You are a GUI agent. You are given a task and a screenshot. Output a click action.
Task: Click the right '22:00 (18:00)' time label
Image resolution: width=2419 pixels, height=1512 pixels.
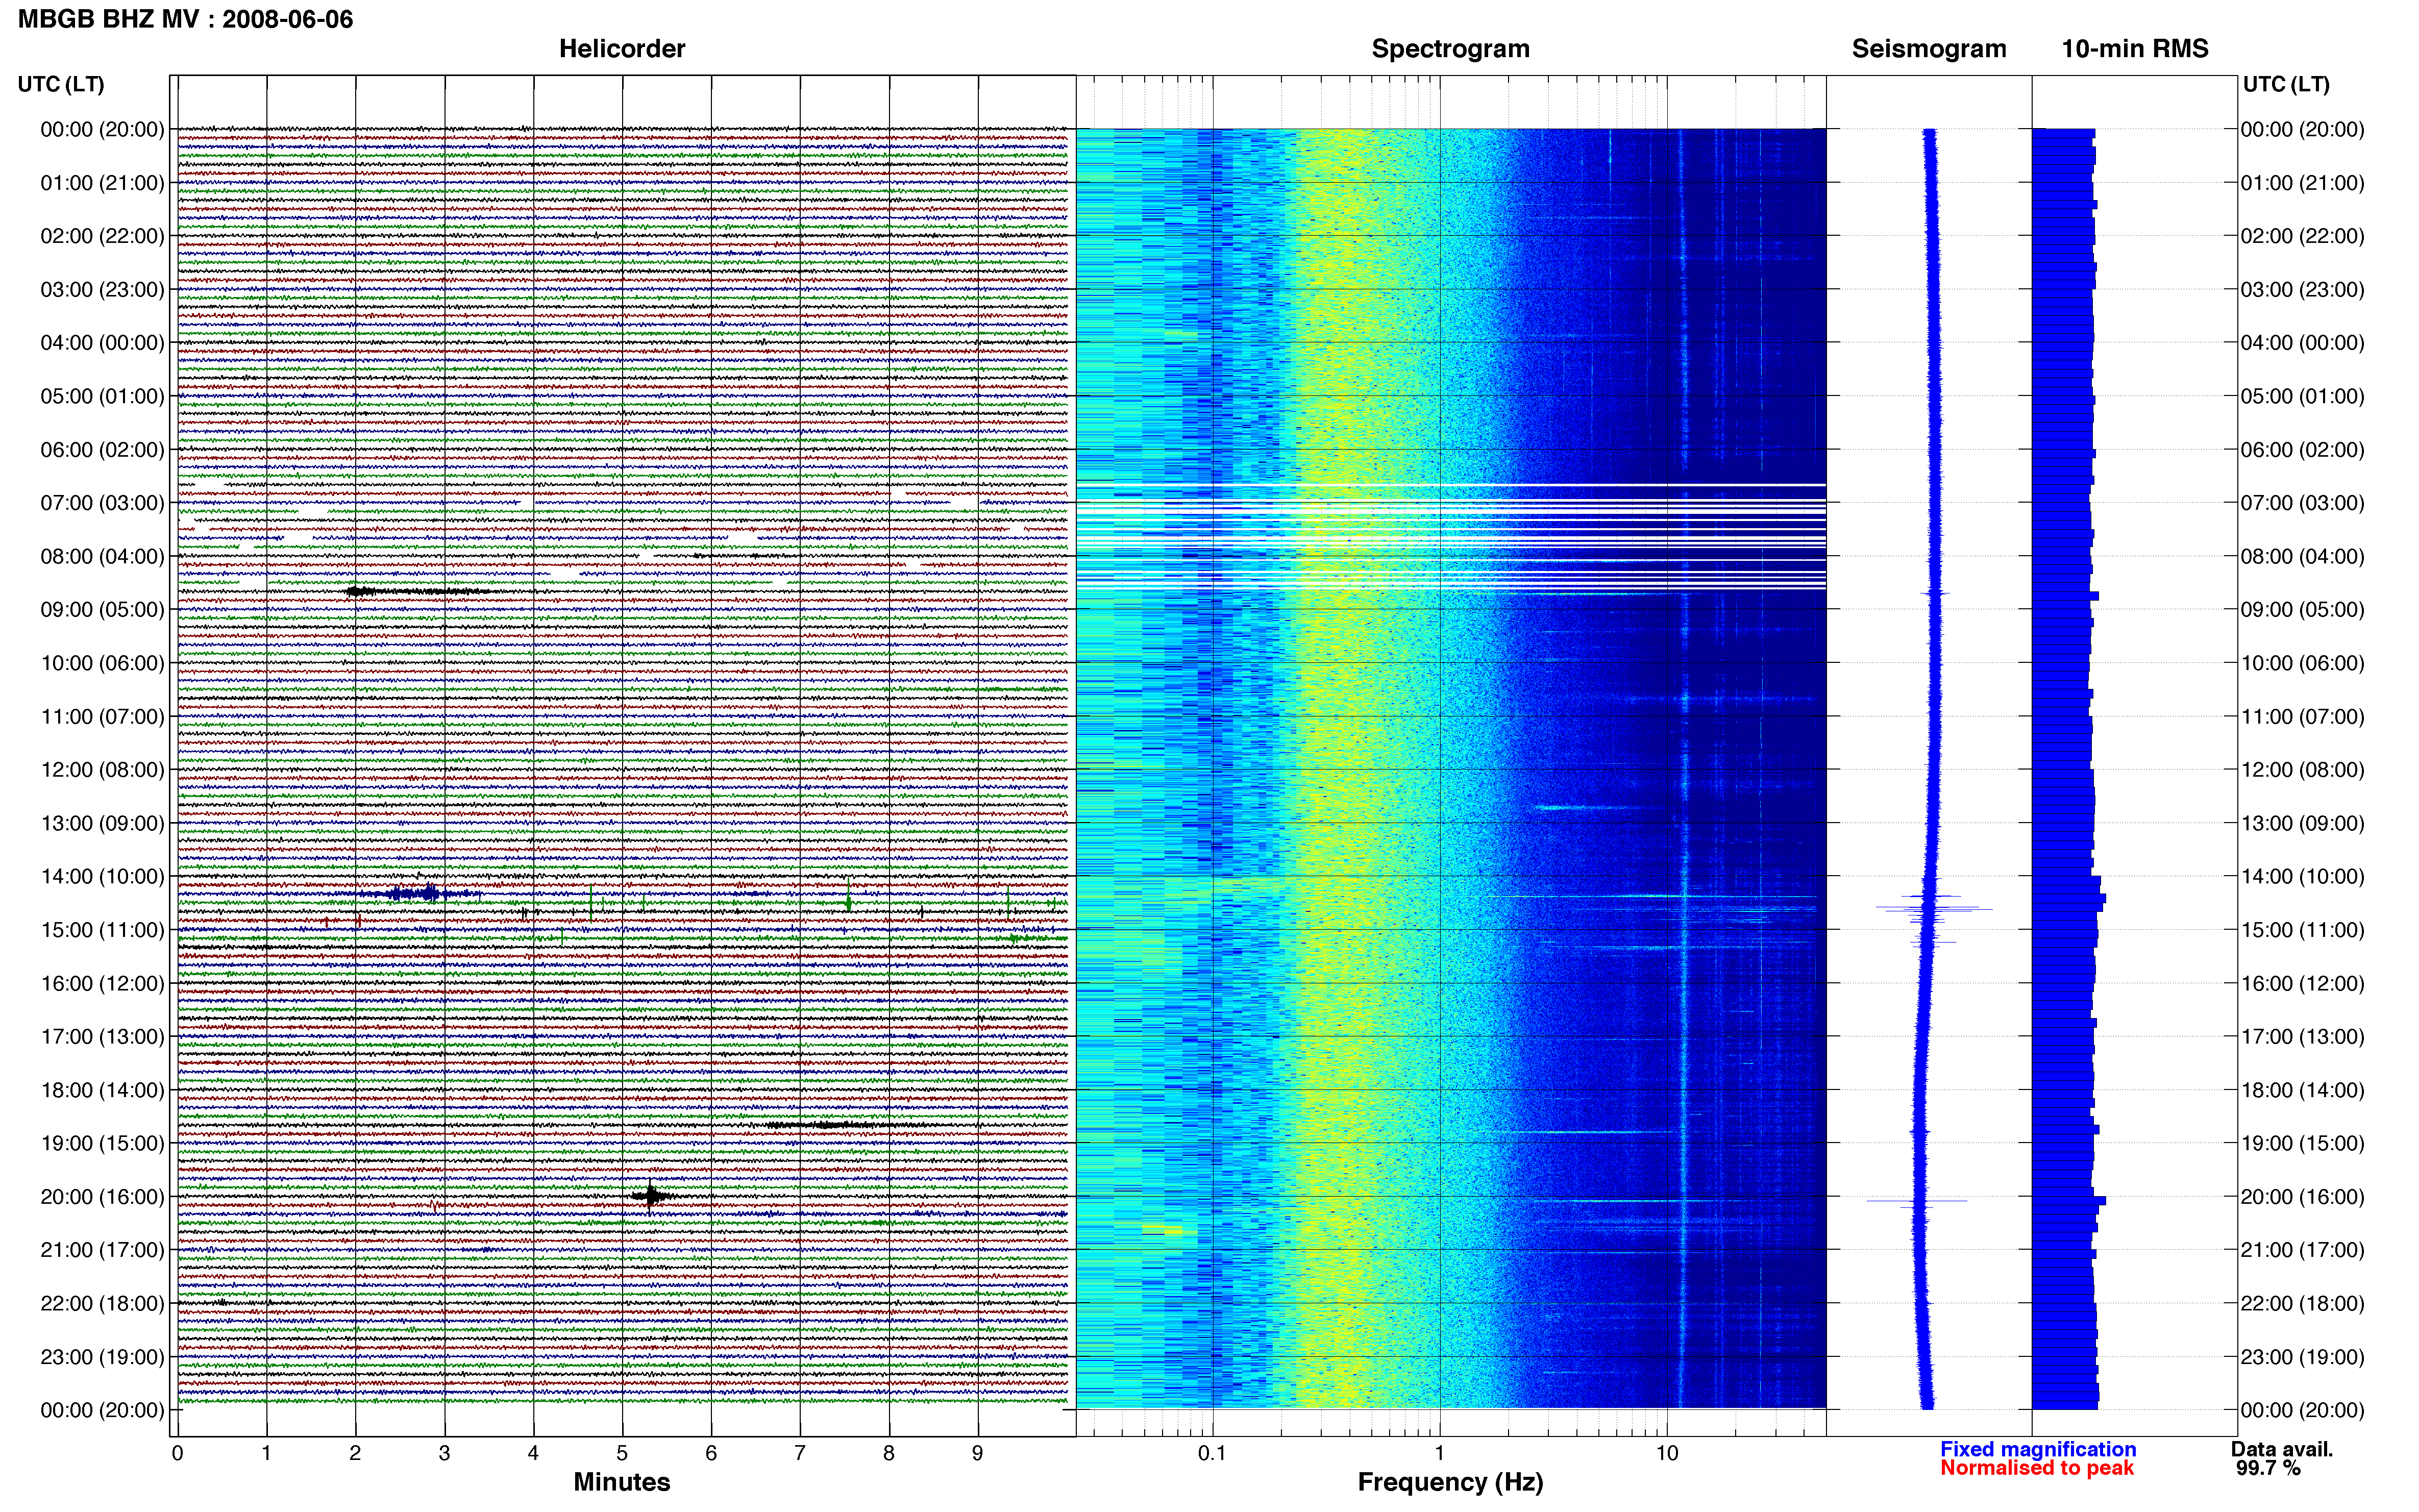pos(2302,1303)
